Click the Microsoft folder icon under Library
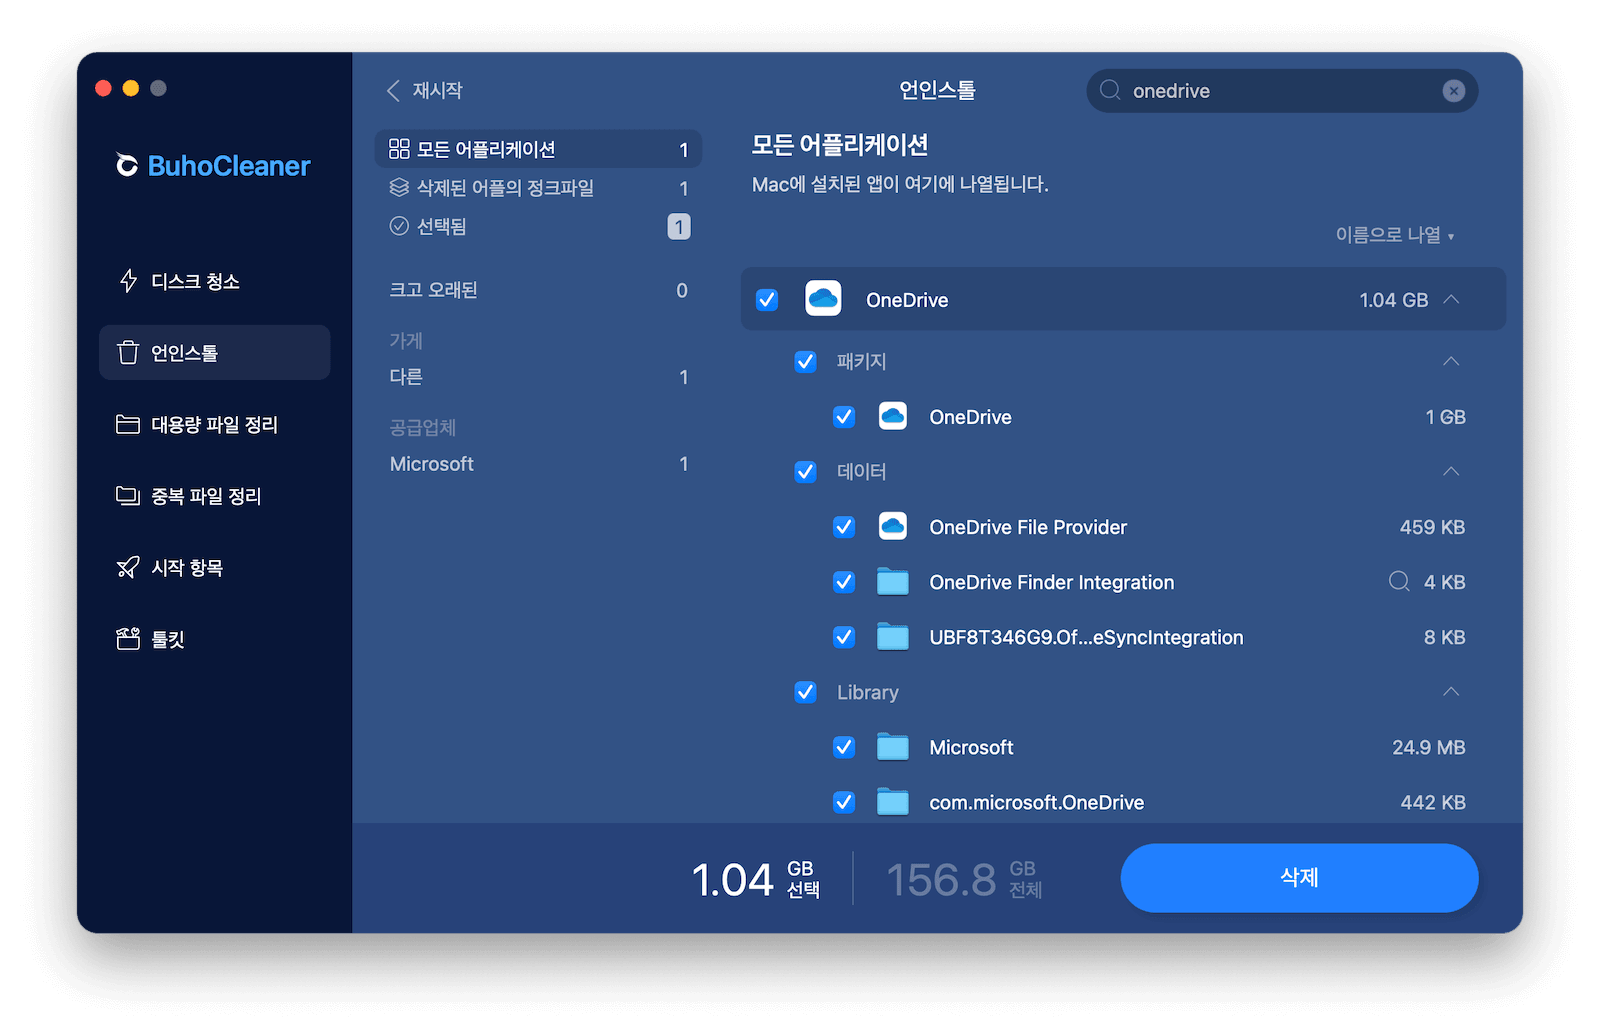The width and height of the screenshot is (1600, 1035). [893, 746]
